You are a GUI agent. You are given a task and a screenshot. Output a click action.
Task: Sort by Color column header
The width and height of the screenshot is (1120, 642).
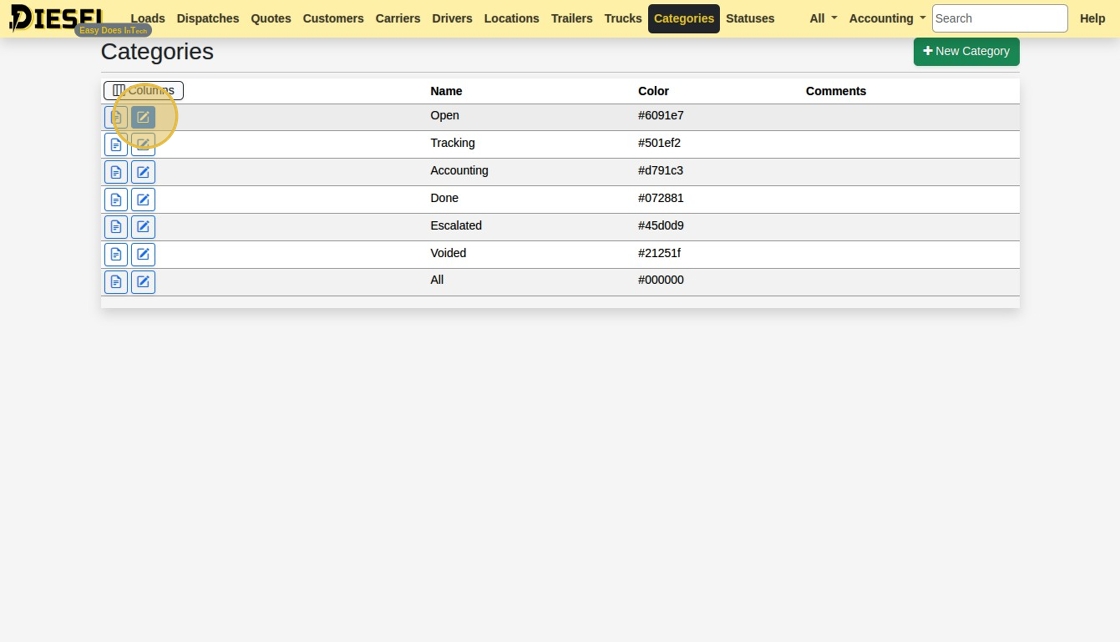click(653, 91)
